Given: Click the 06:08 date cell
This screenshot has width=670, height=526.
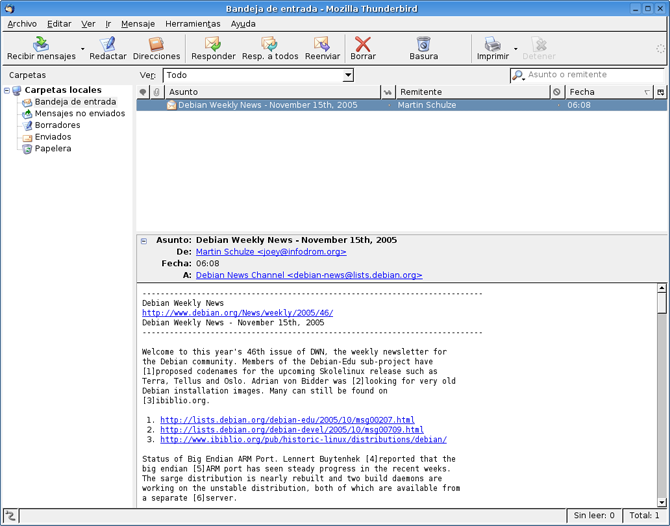Looking at the screenshot, I should coord(579,105).
